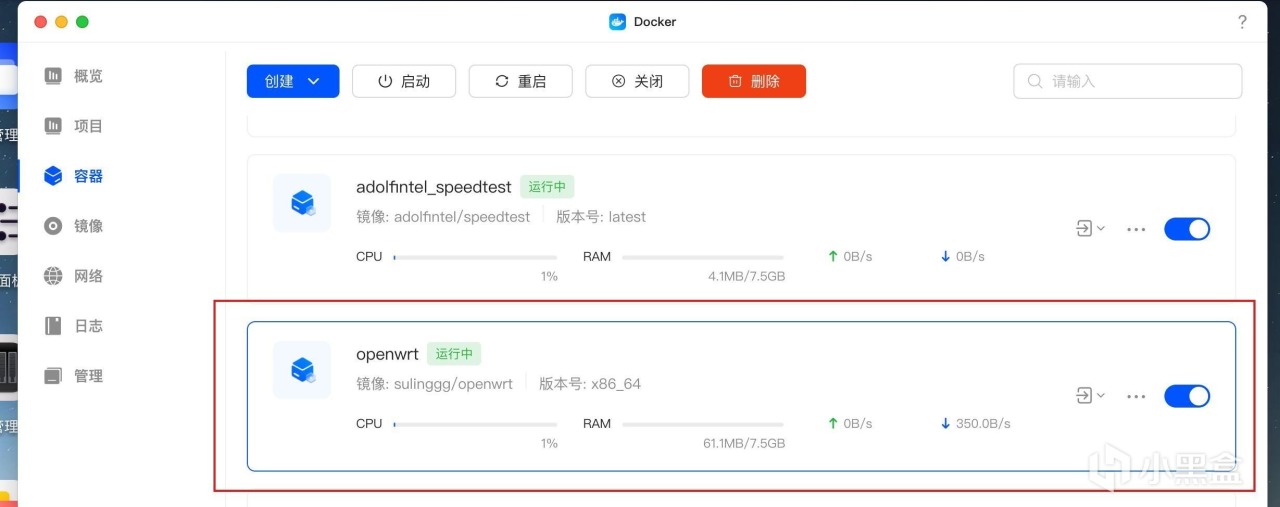Click the openwrt download arrow icon
The width and height of the screenshot is (1280, 507).
[x=945, y=423]
